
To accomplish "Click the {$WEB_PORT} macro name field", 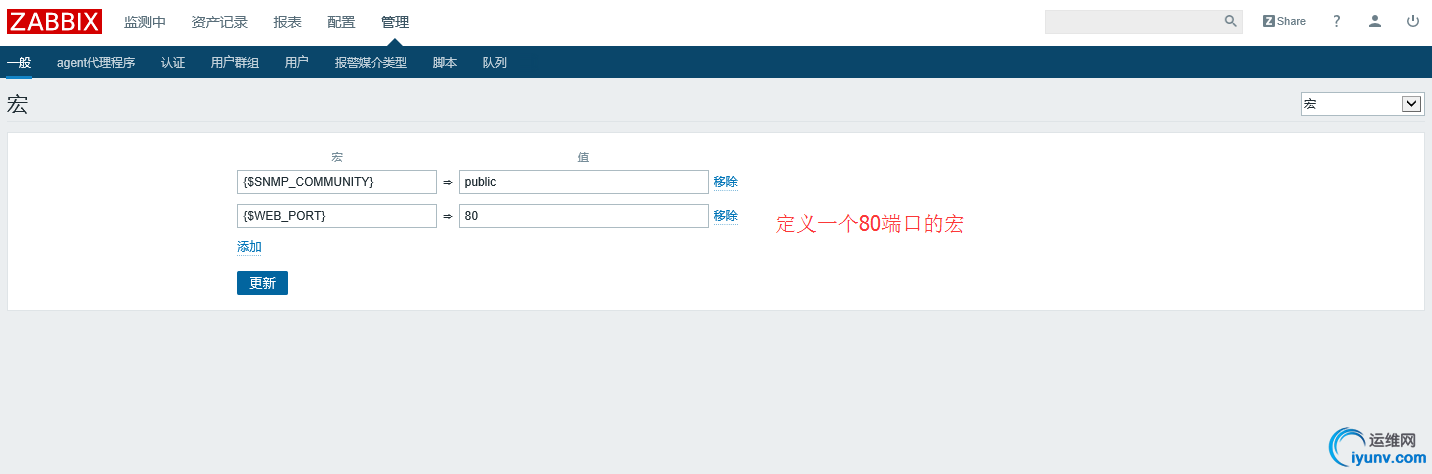I will (x=337, y=216).
